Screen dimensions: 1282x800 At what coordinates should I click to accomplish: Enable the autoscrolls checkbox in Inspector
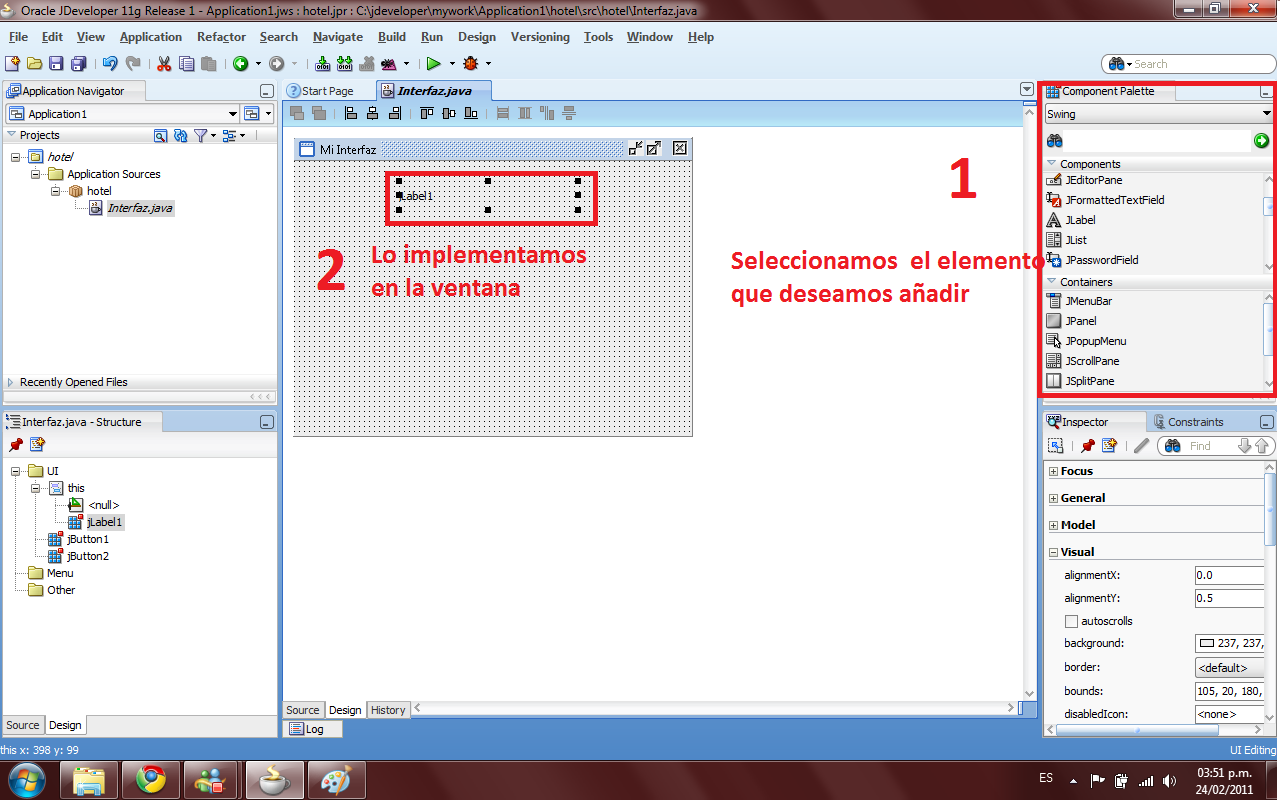[1071, 620]
